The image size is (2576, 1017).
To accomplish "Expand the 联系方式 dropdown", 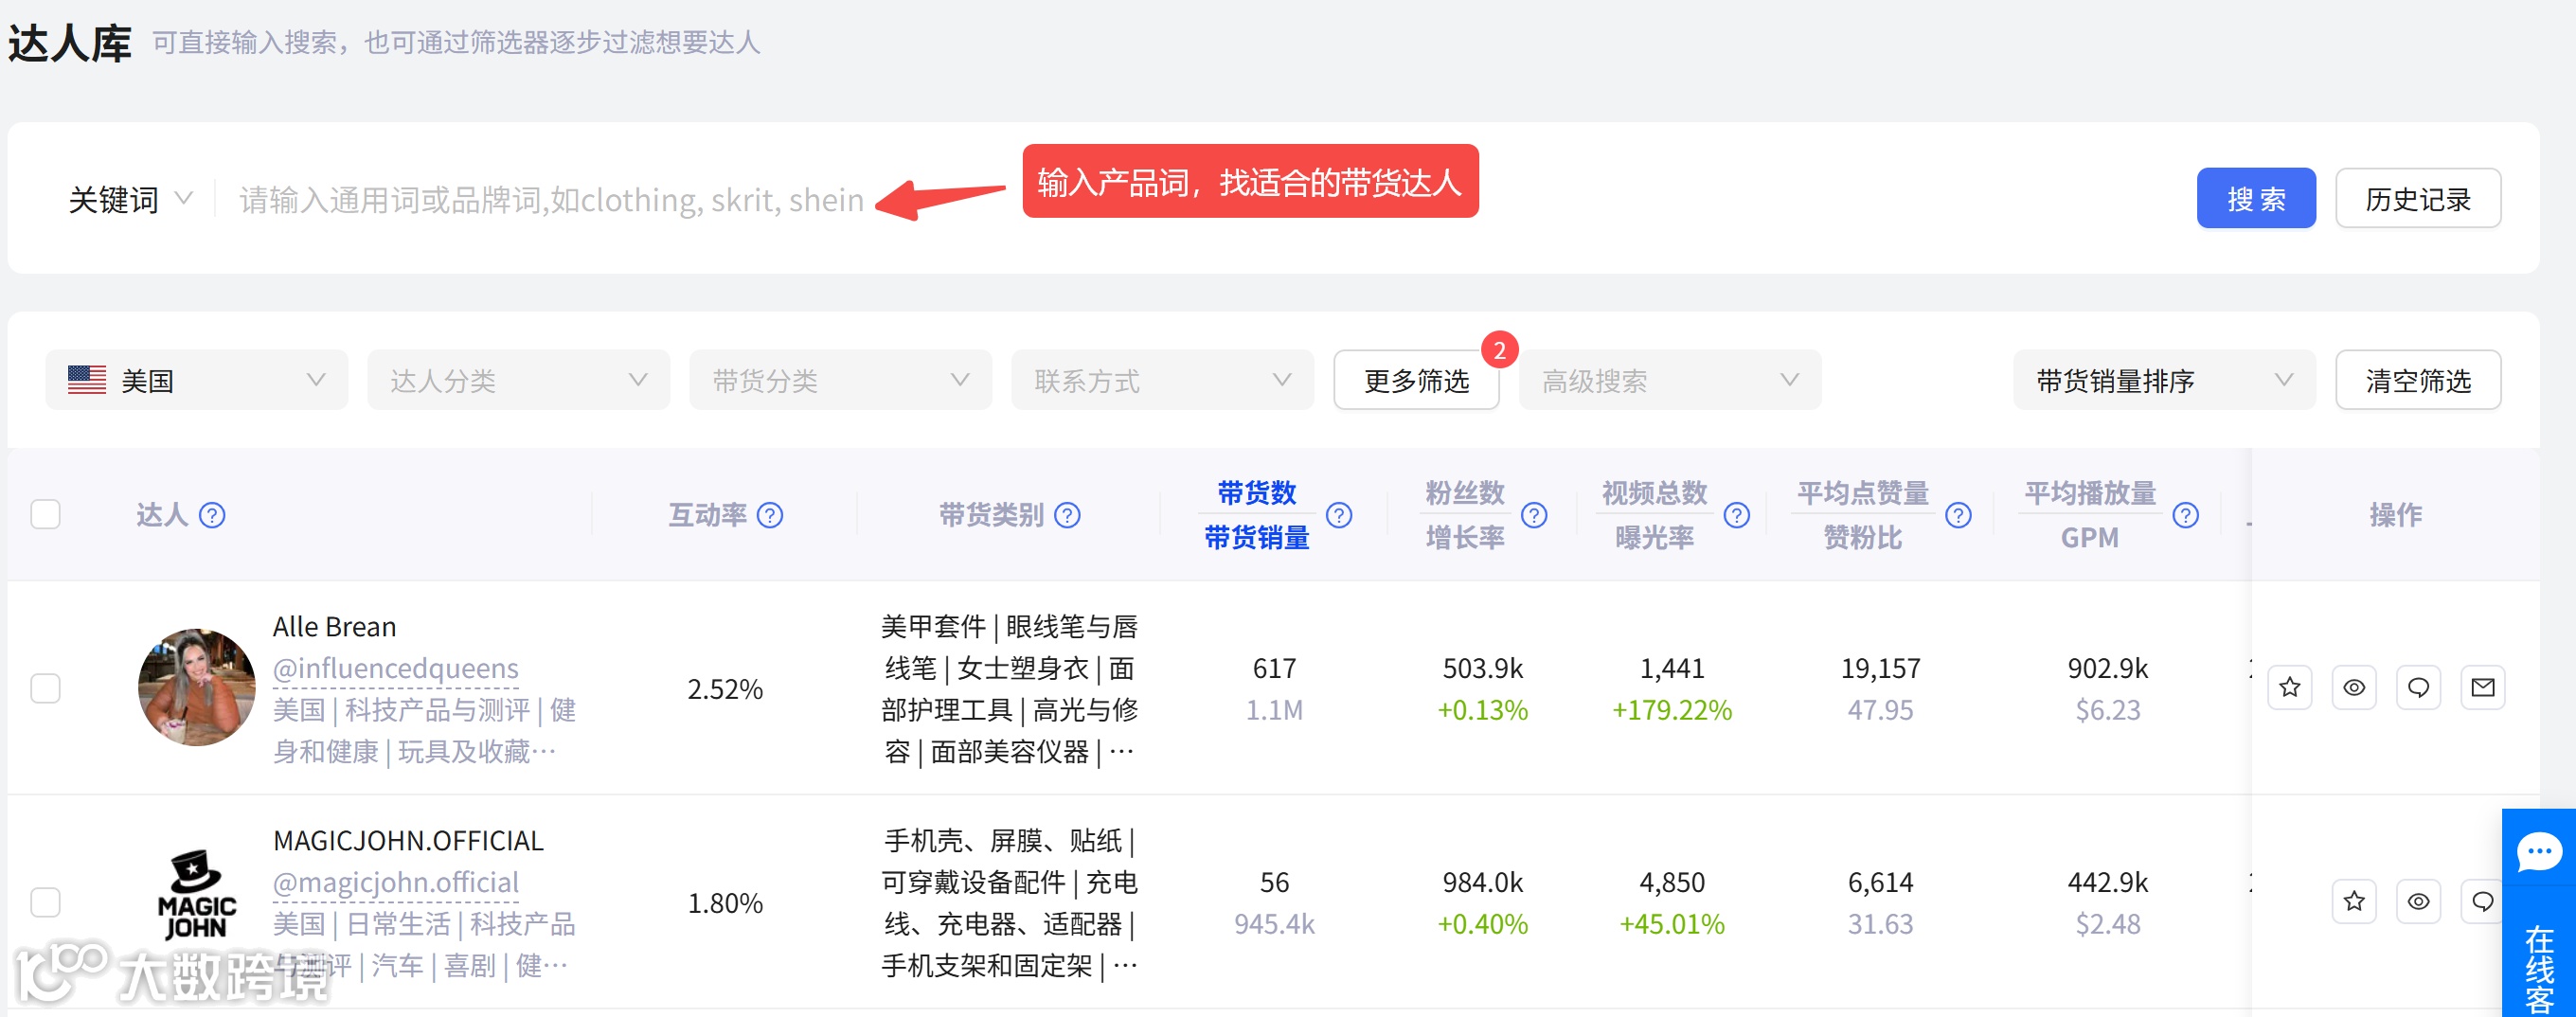I will pos(1162,380).
